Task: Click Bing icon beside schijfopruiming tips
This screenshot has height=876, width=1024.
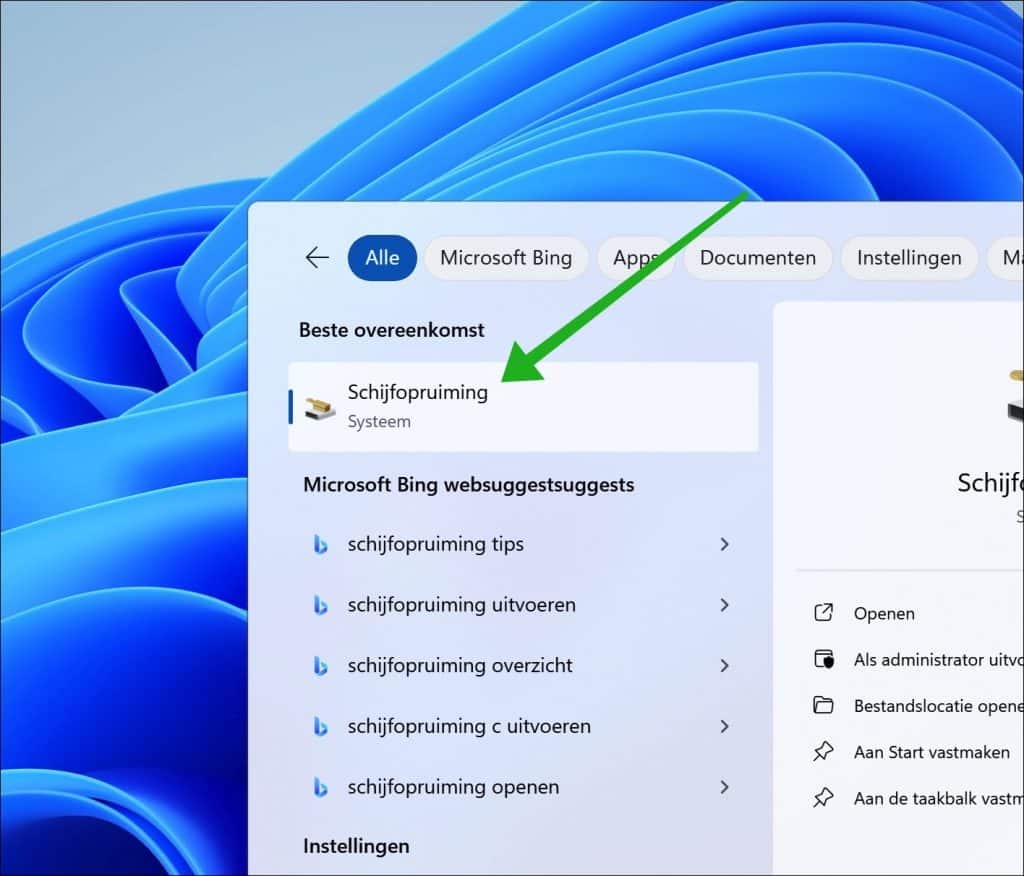Action: 320,544
